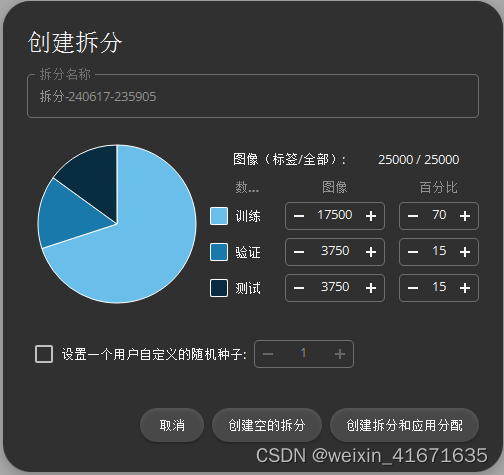Increase the 测试 percentage with plus
The image size is (504, 475).
point(465,288)
